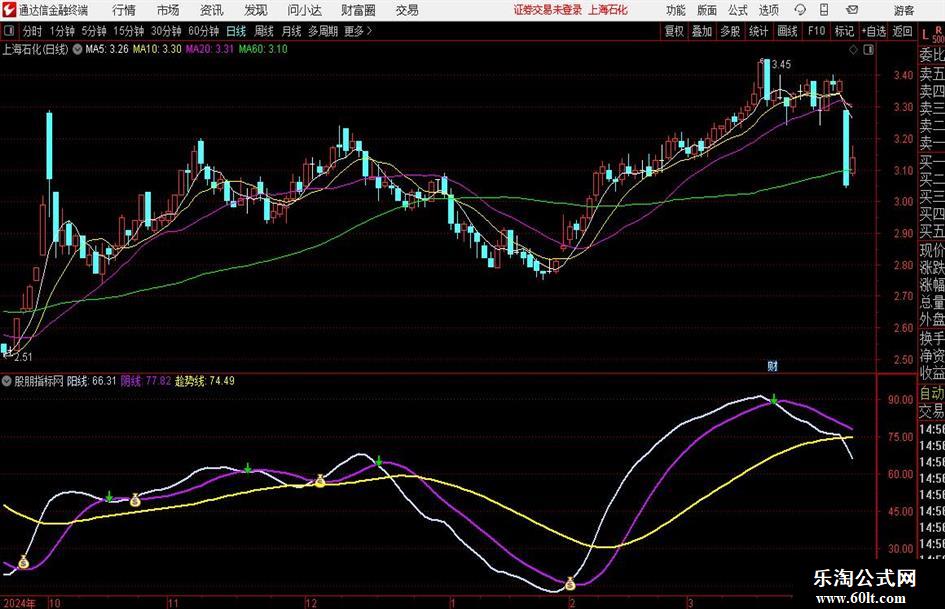Open the 功能 menu

coord(676,10)
